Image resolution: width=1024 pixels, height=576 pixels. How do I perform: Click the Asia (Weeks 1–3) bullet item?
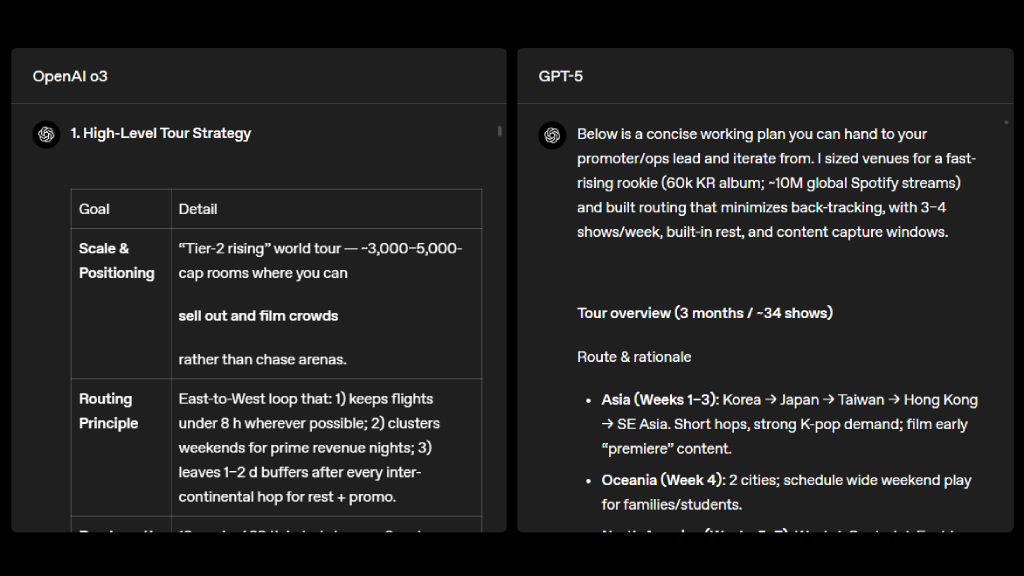789,424
